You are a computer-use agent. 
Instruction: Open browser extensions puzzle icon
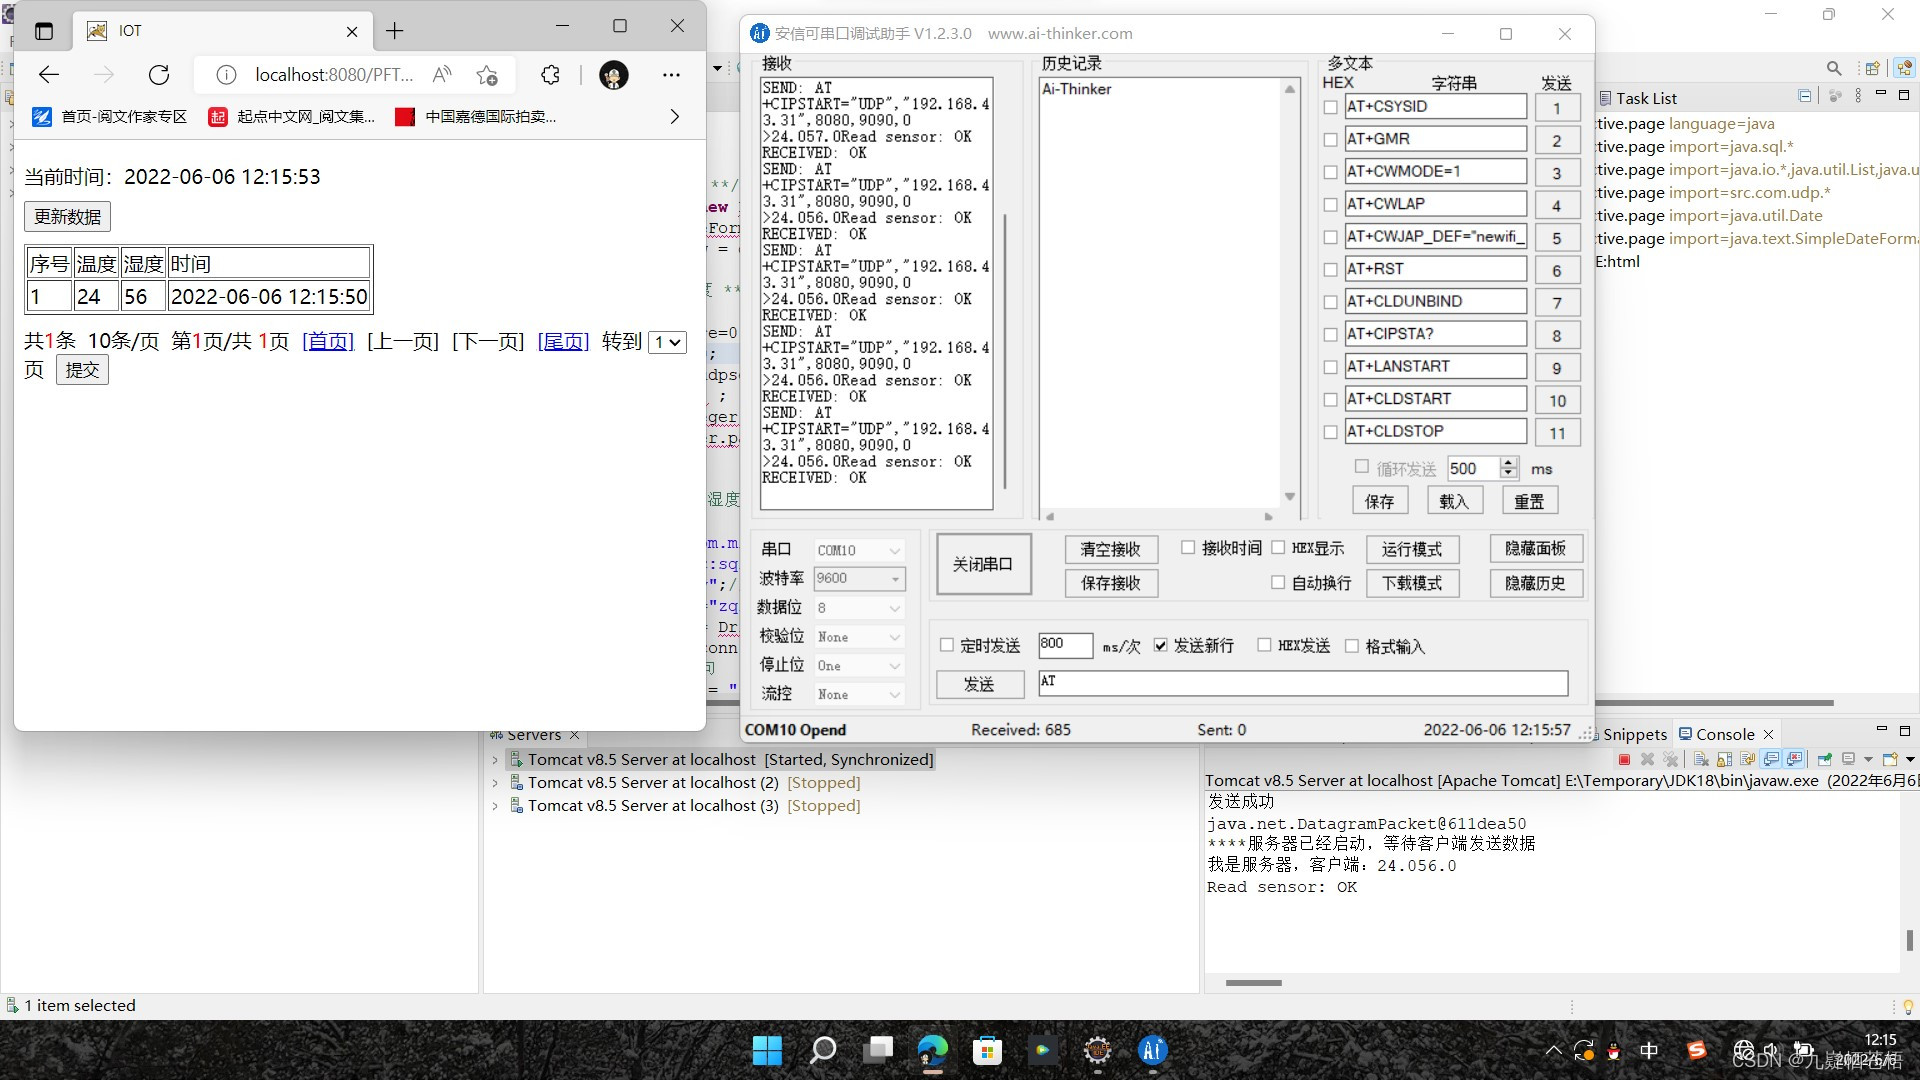click(550, 75)
